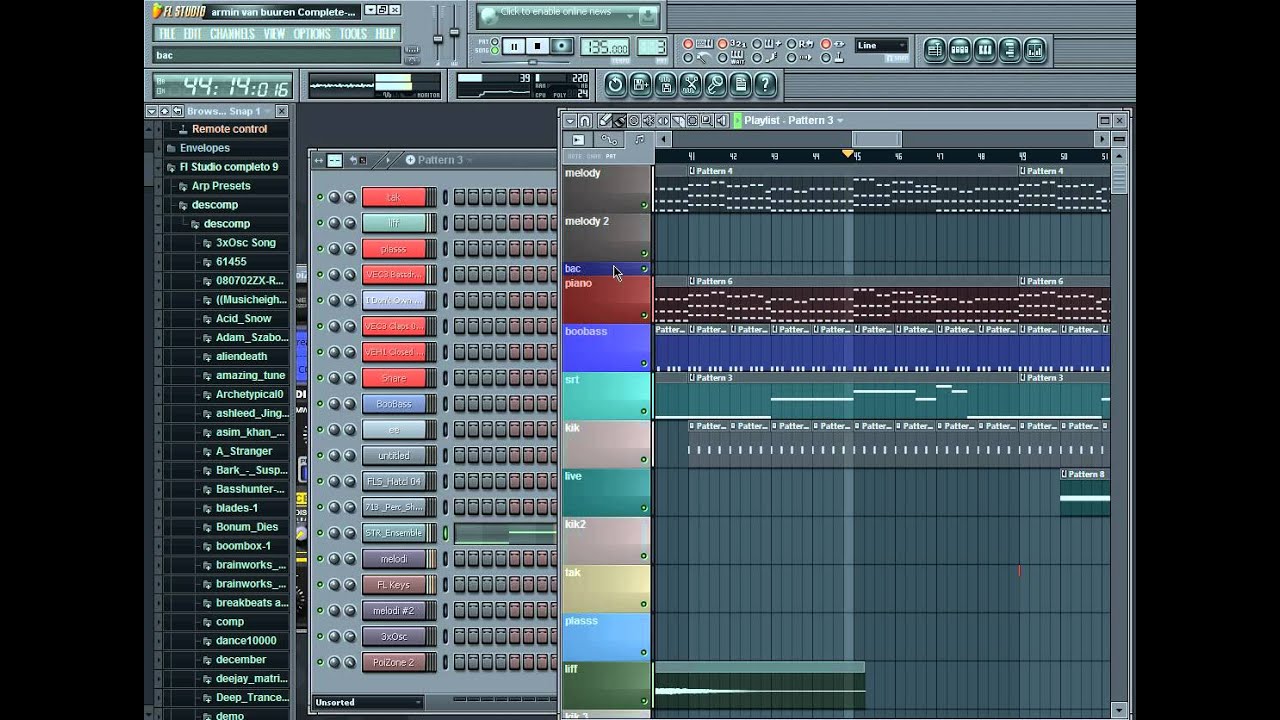1280x720 pixels.
Task: Click the one-click recording microphone button
Action: [716, 85]
